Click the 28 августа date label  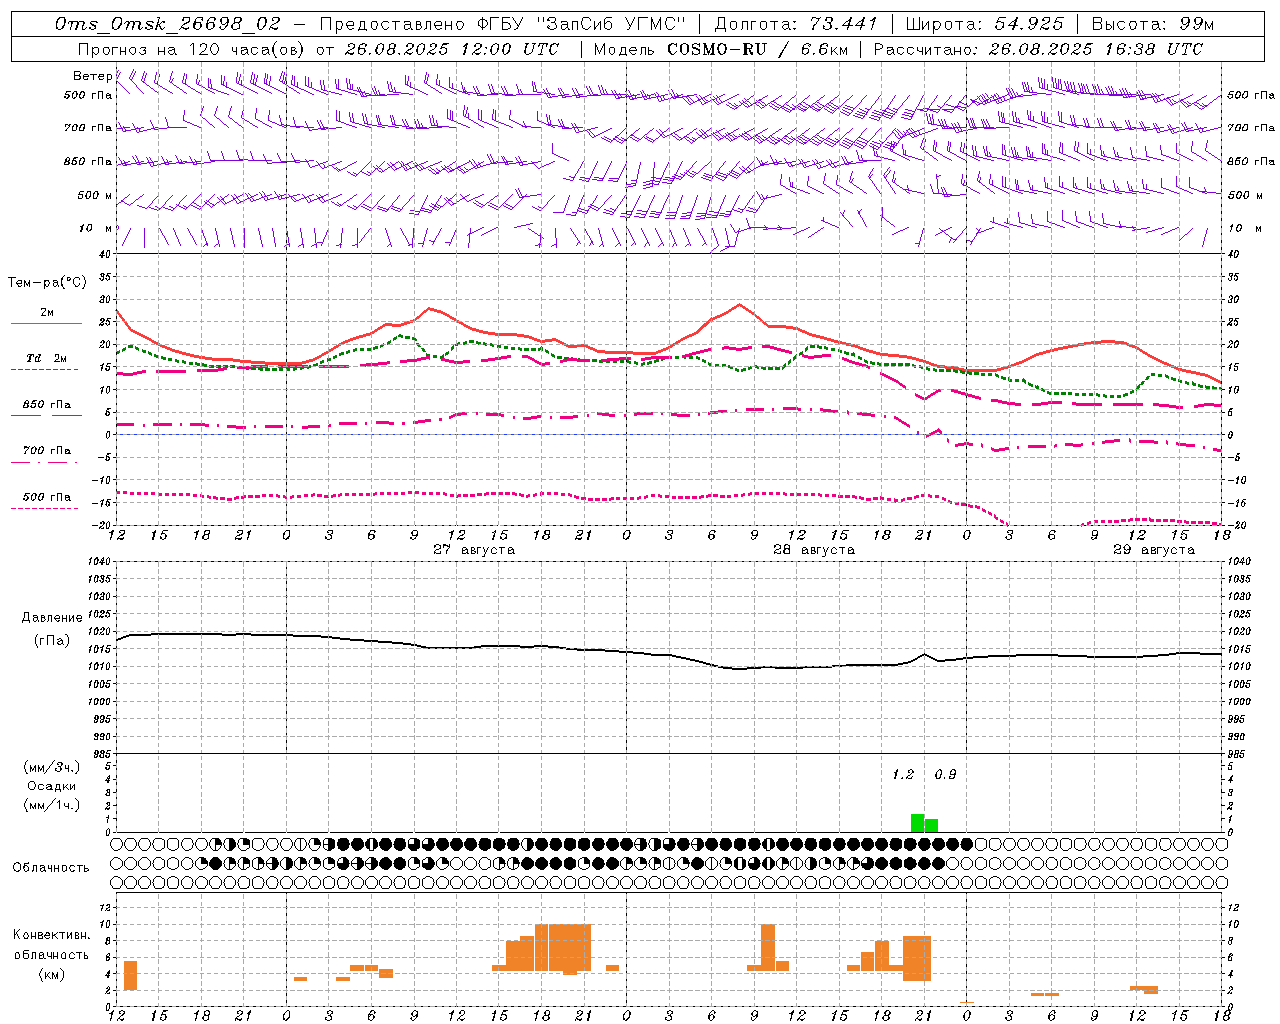pyautogui.click(x=814, y=550)
